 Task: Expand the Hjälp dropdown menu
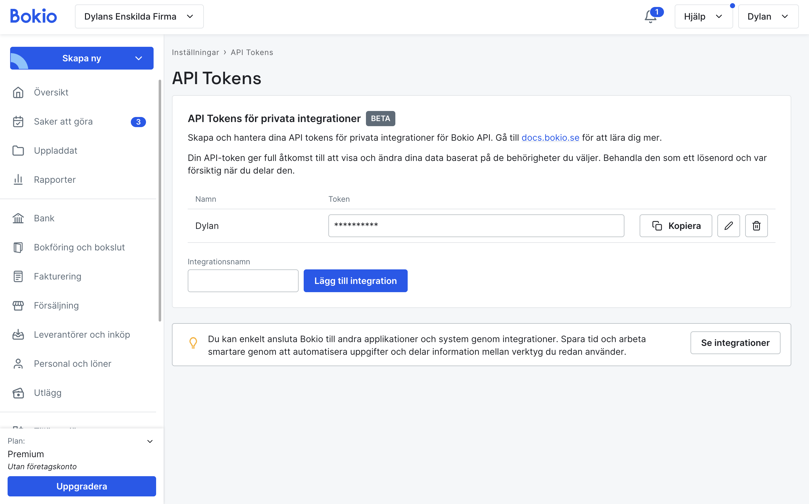(703, 17)
